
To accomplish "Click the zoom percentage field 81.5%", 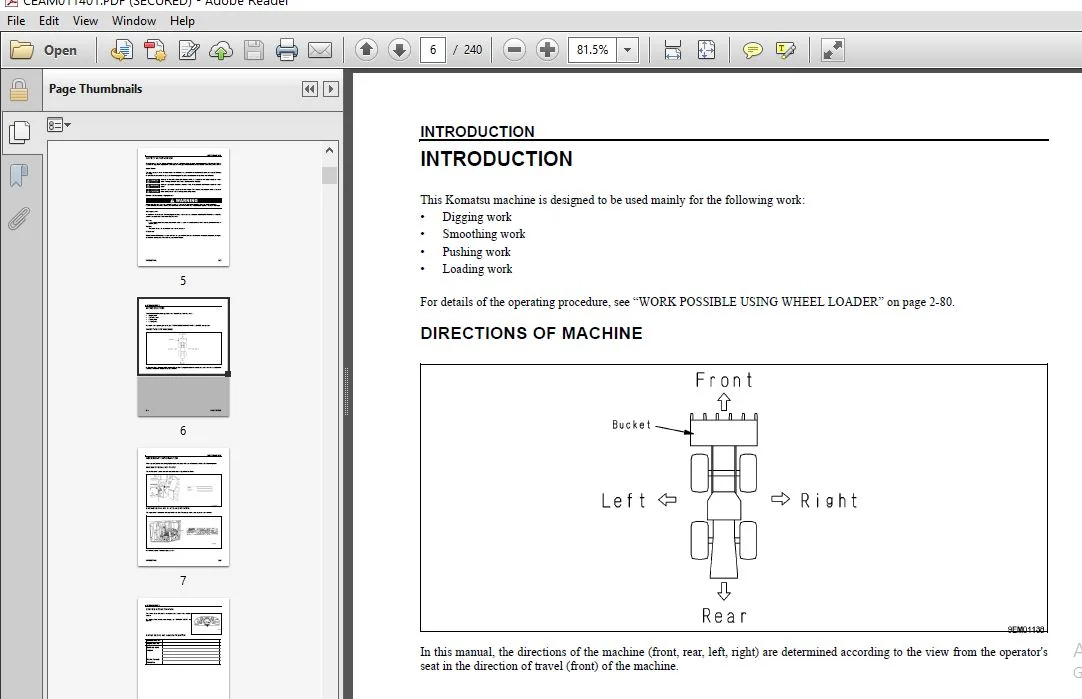I will [592, 50].
